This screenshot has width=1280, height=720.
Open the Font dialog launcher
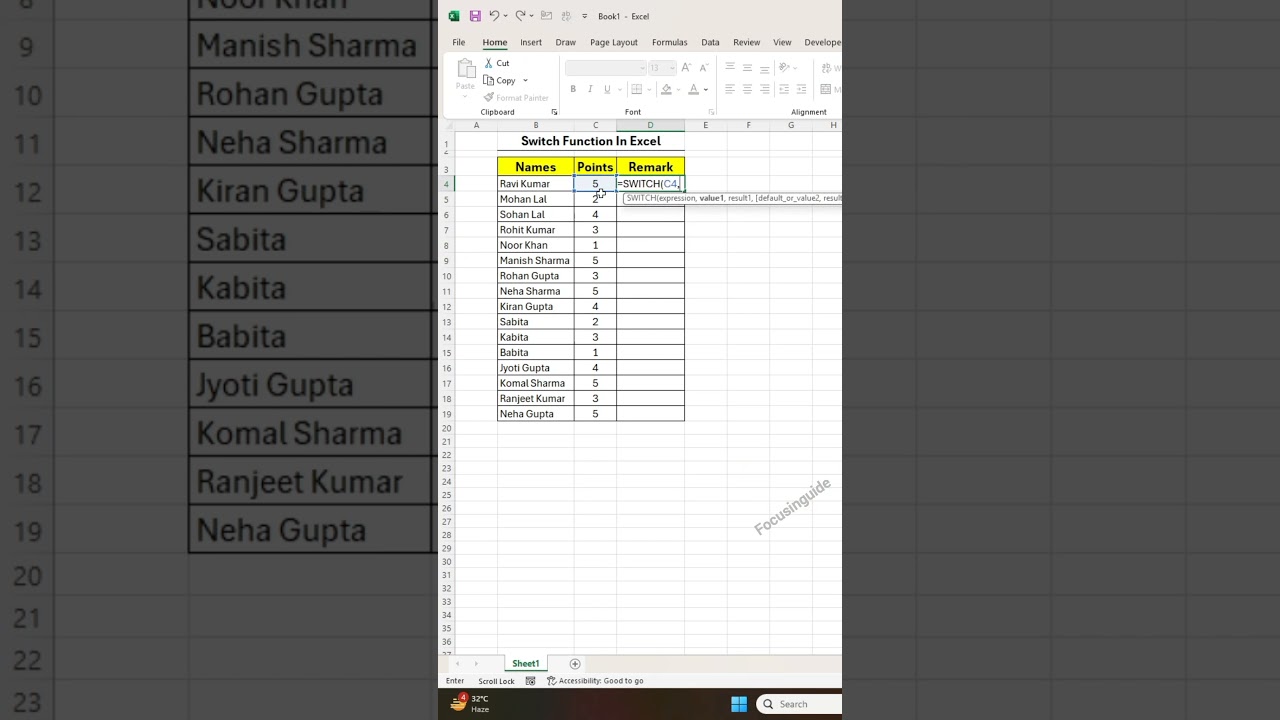(711, 112)
